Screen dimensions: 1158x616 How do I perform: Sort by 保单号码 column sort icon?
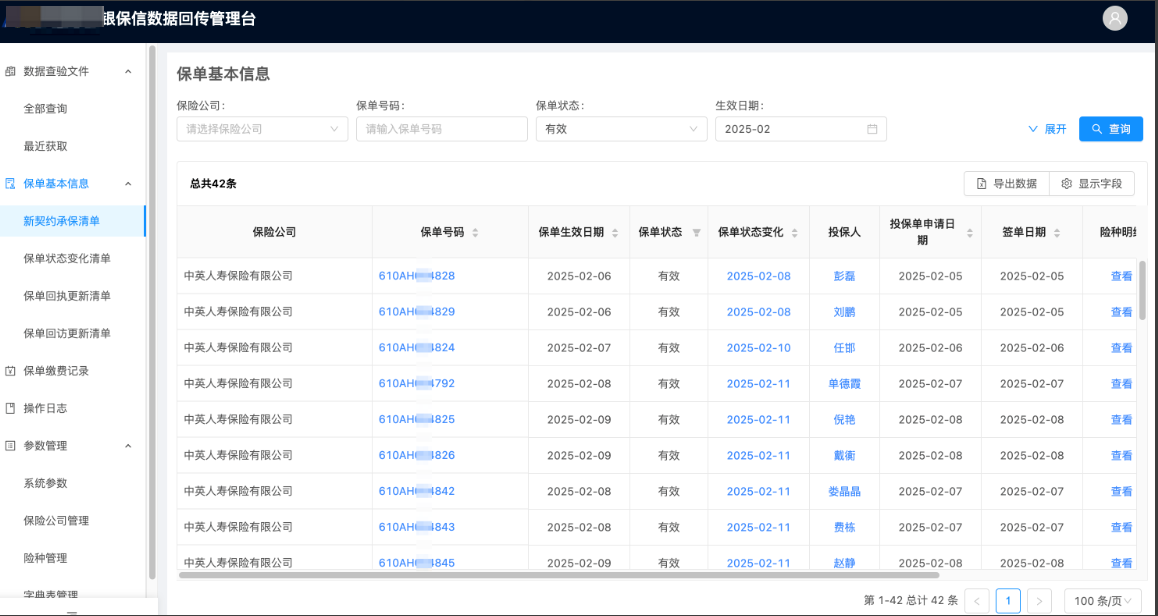pyautogui.click(x=475, y=232)
